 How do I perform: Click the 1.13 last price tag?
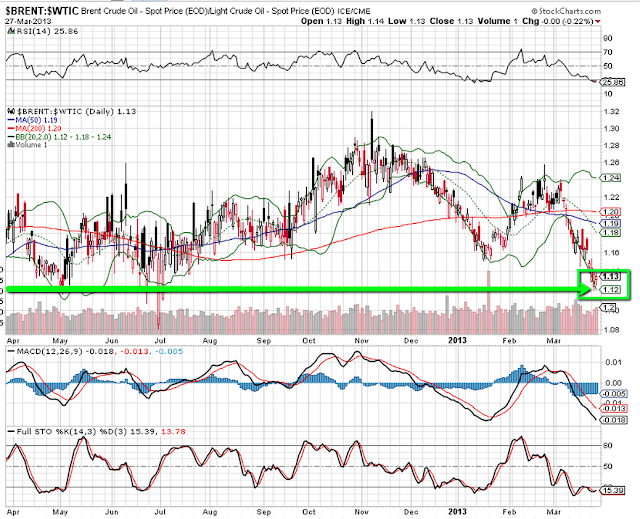(x=611, y=277)
